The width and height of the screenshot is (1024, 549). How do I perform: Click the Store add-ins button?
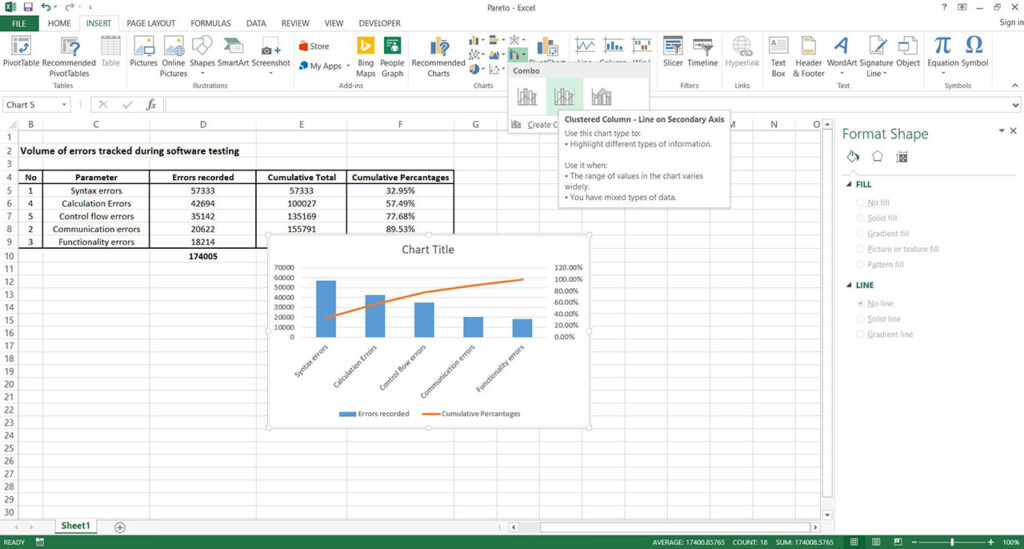click(314, 46)
